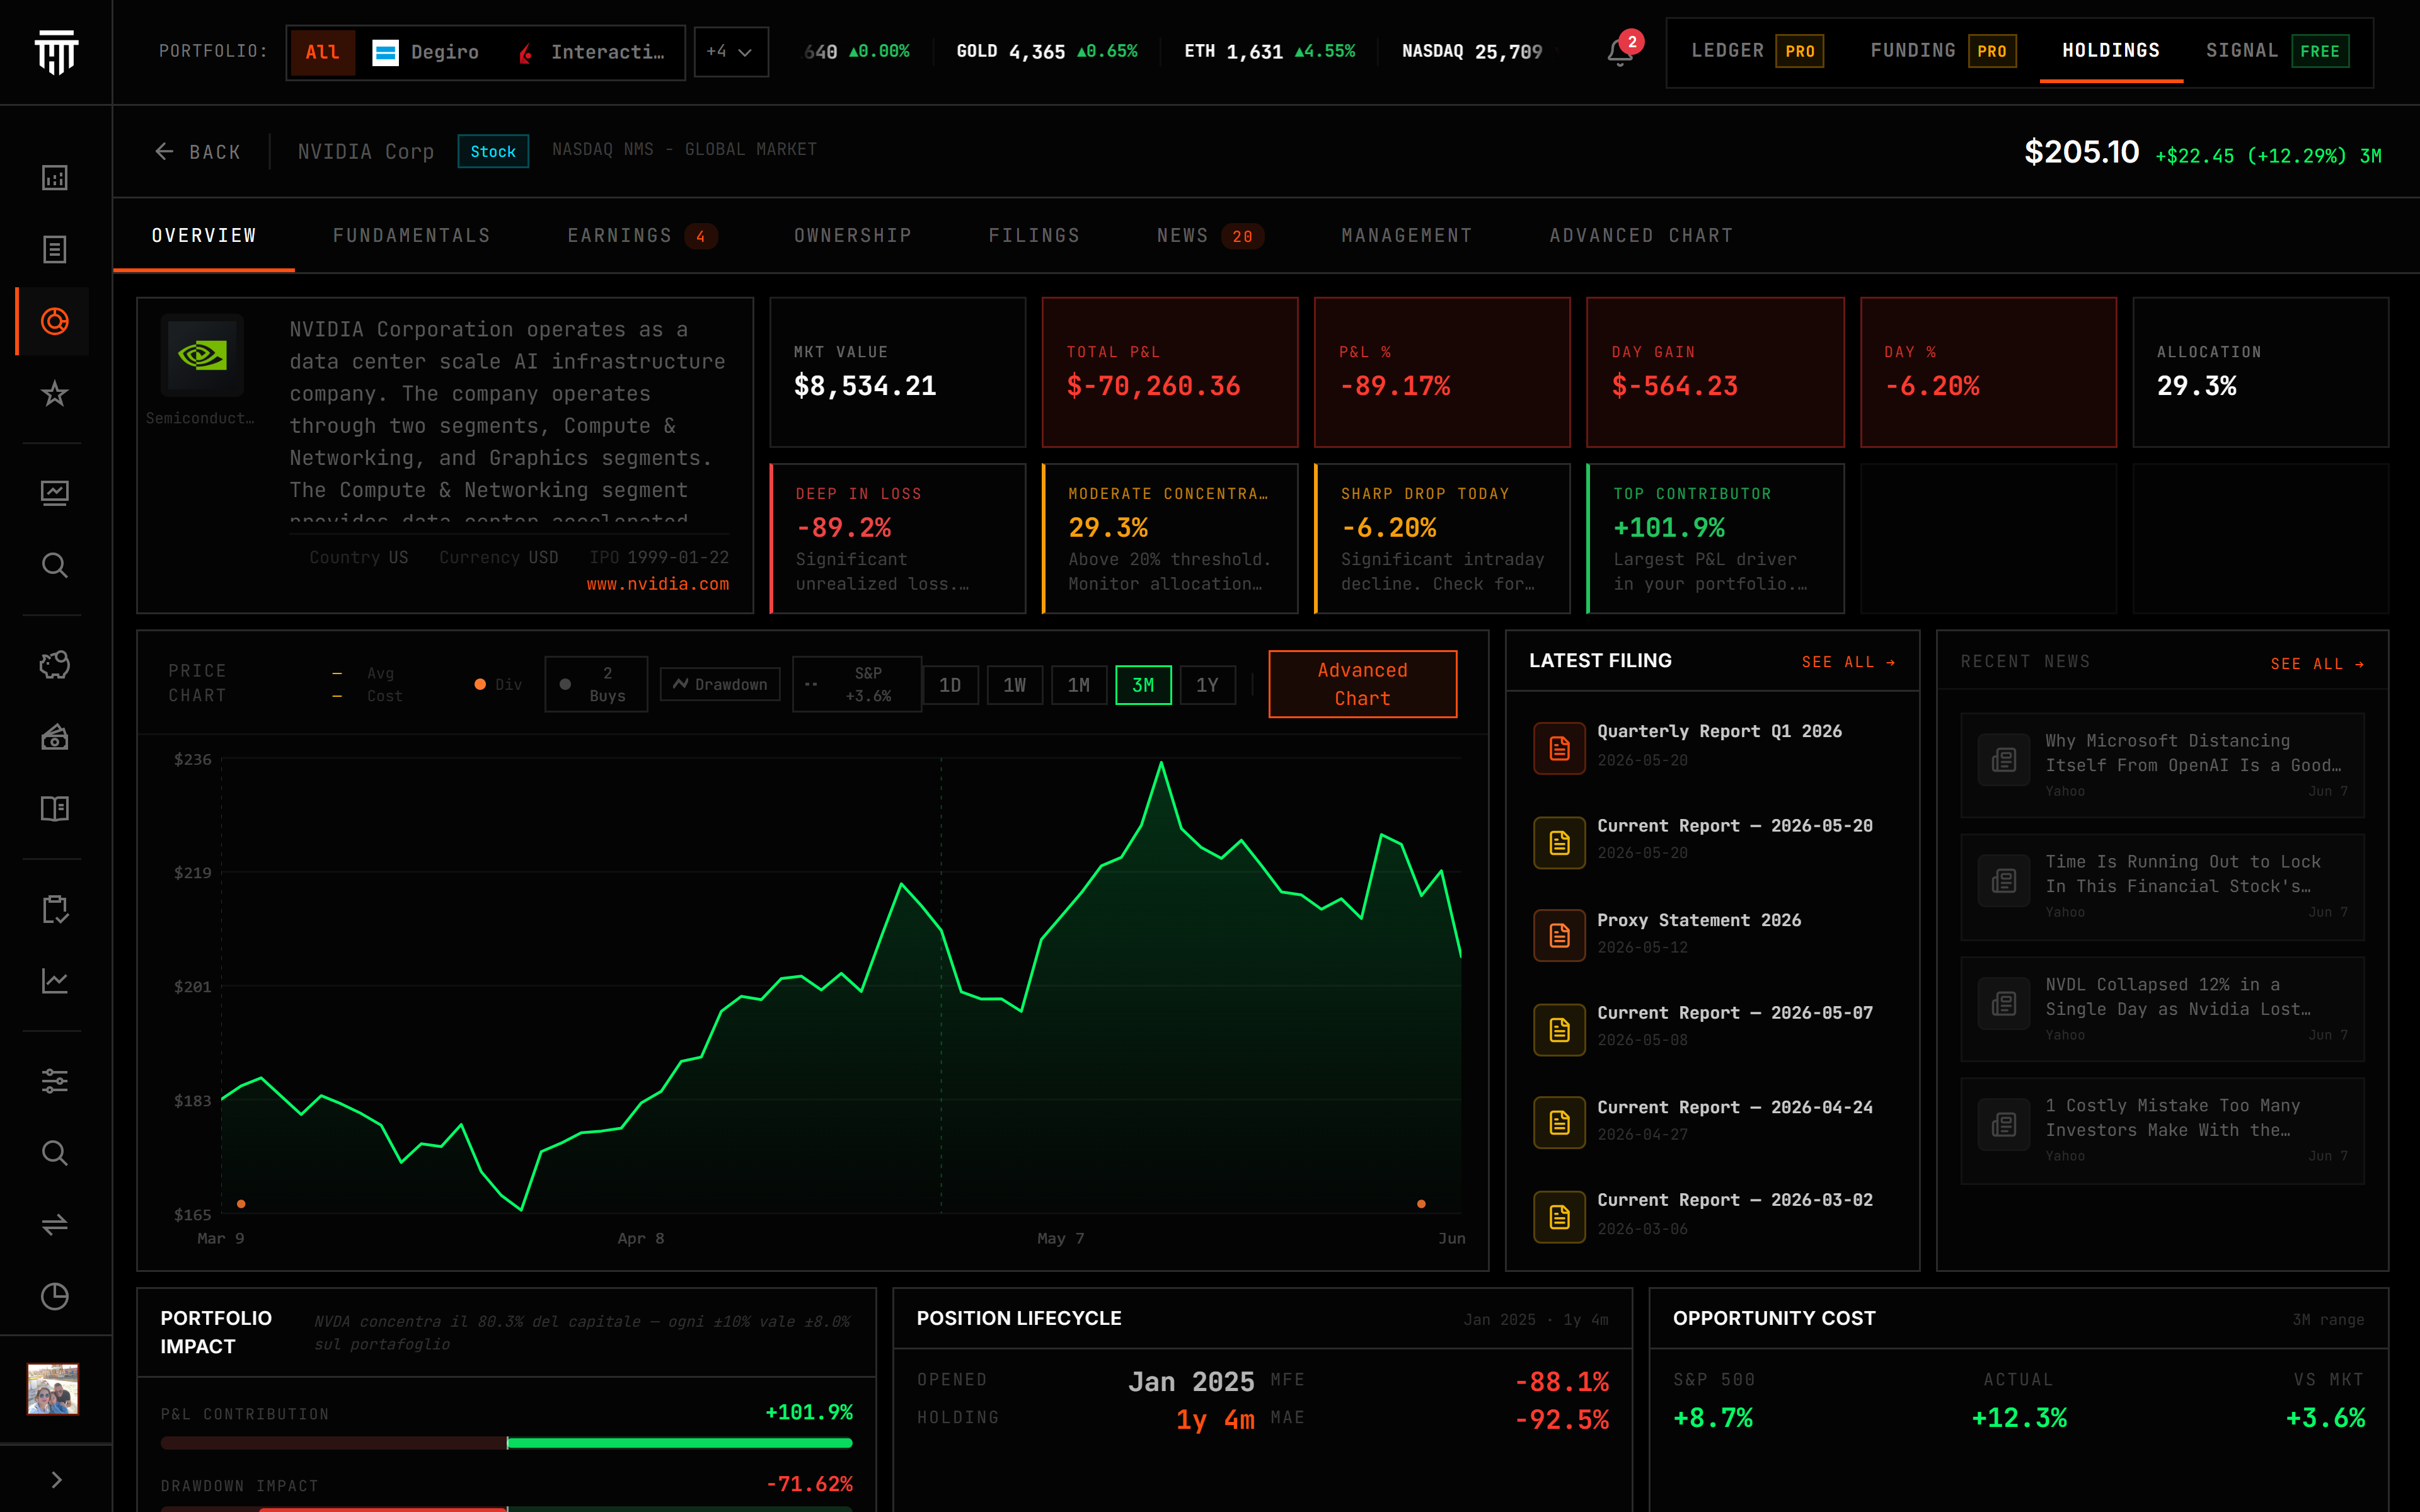The height and width of the screenshot is (1512, 2420).
Task: Click See All in Latest Filing
Action: pyautogui.click(x=1848, y=662)
